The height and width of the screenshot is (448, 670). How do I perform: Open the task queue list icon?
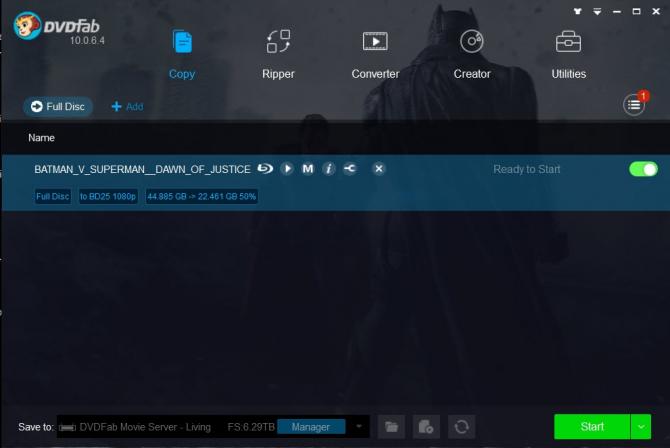point(634,104)
